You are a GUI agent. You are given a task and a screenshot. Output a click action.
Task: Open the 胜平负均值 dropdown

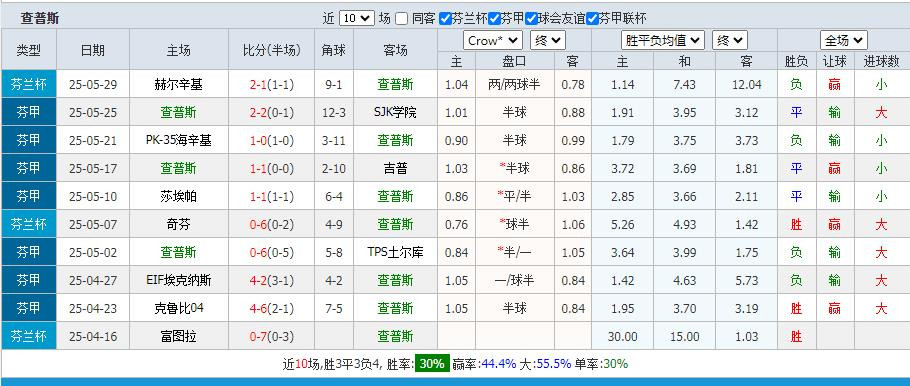[663, 41]
